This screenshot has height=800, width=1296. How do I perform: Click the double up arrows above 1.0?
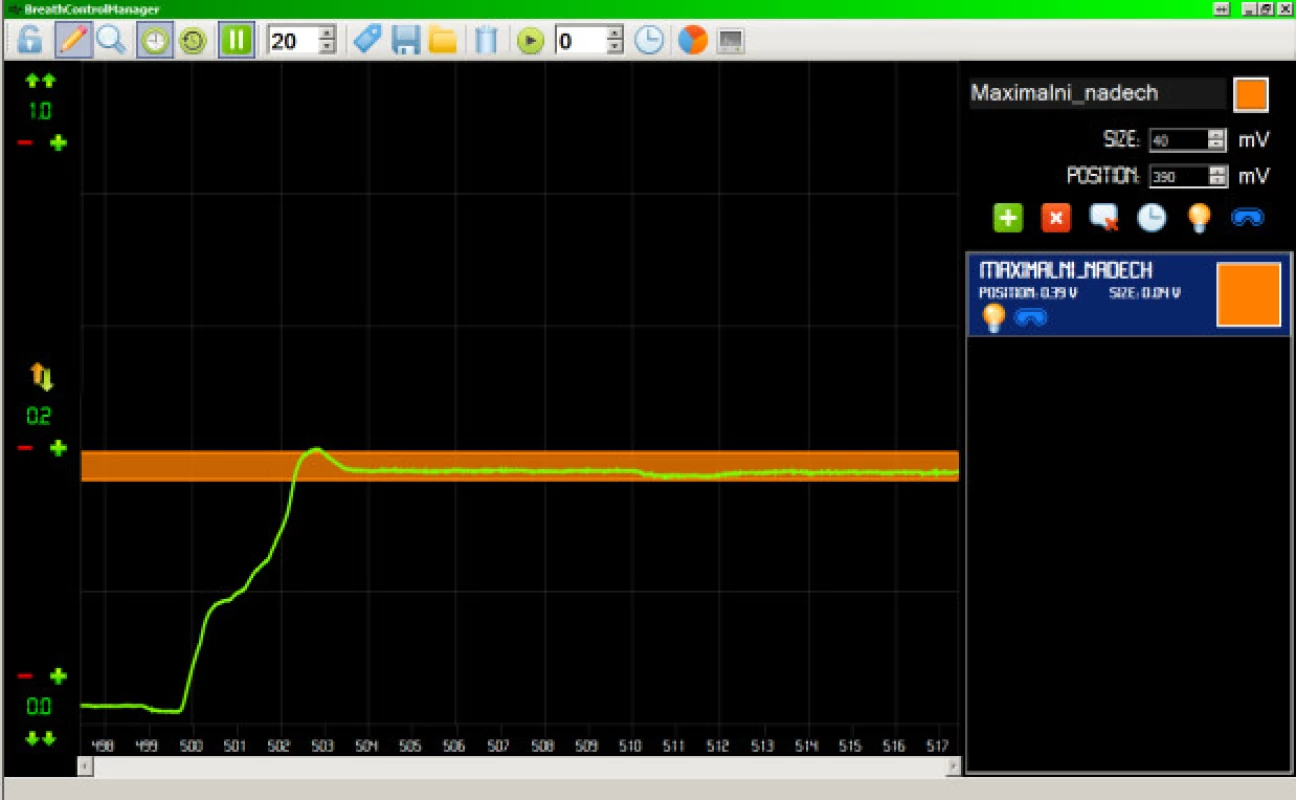pyautogui.click(x=40, y=80)
